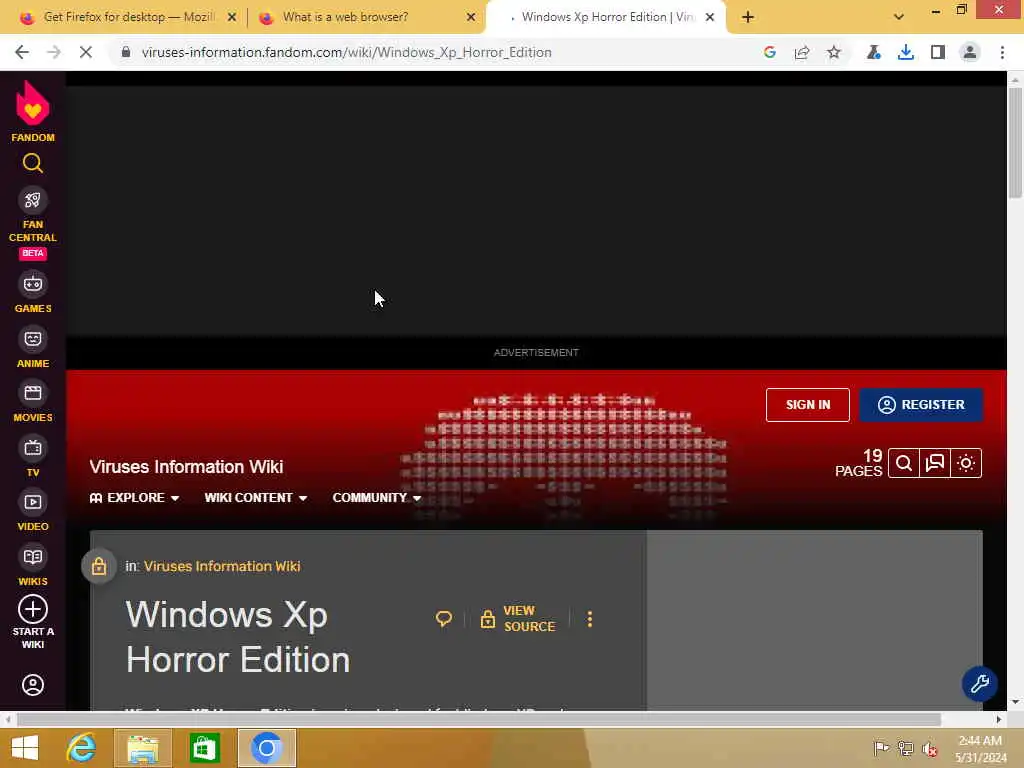This screenshot has width=1024, height=768.
Task: Open a new browser tab
Action: (748, 17)
